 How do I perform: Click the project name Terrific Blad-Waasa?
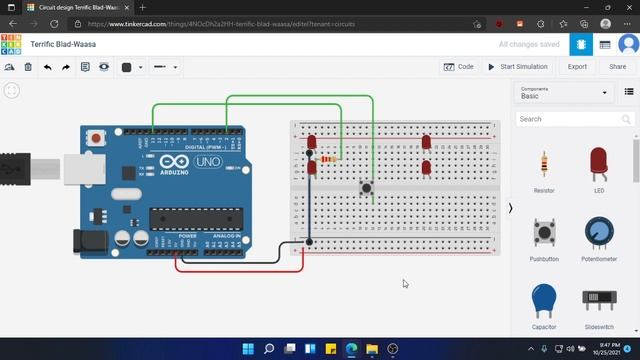click(x=63, y=44)
